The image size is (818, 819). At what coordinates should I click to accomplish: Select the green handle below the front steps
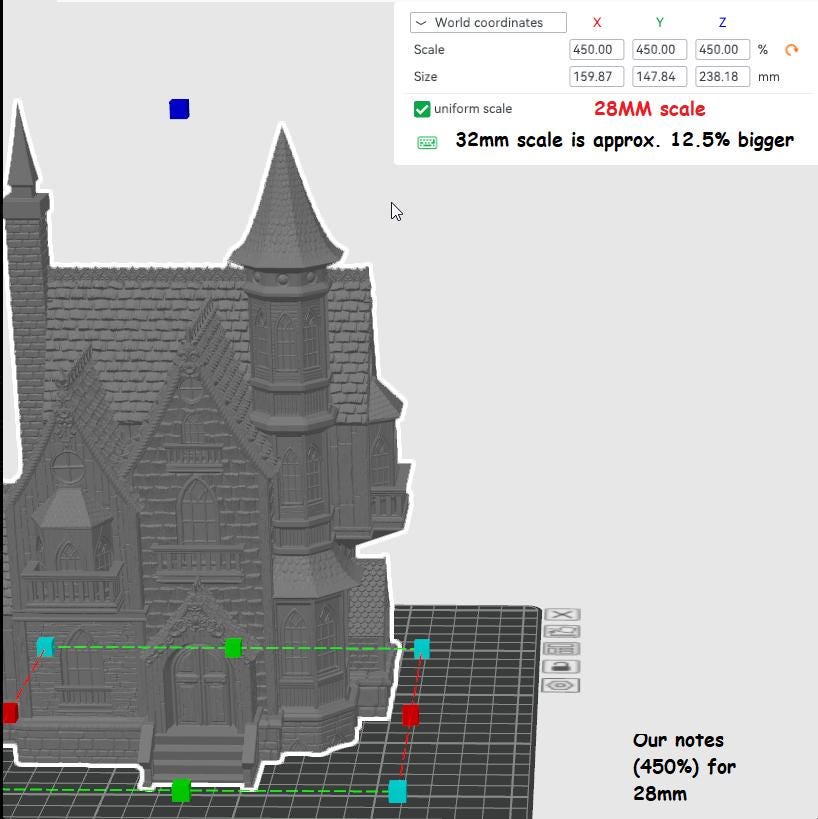pyautogui.click(x=181, y=790)
